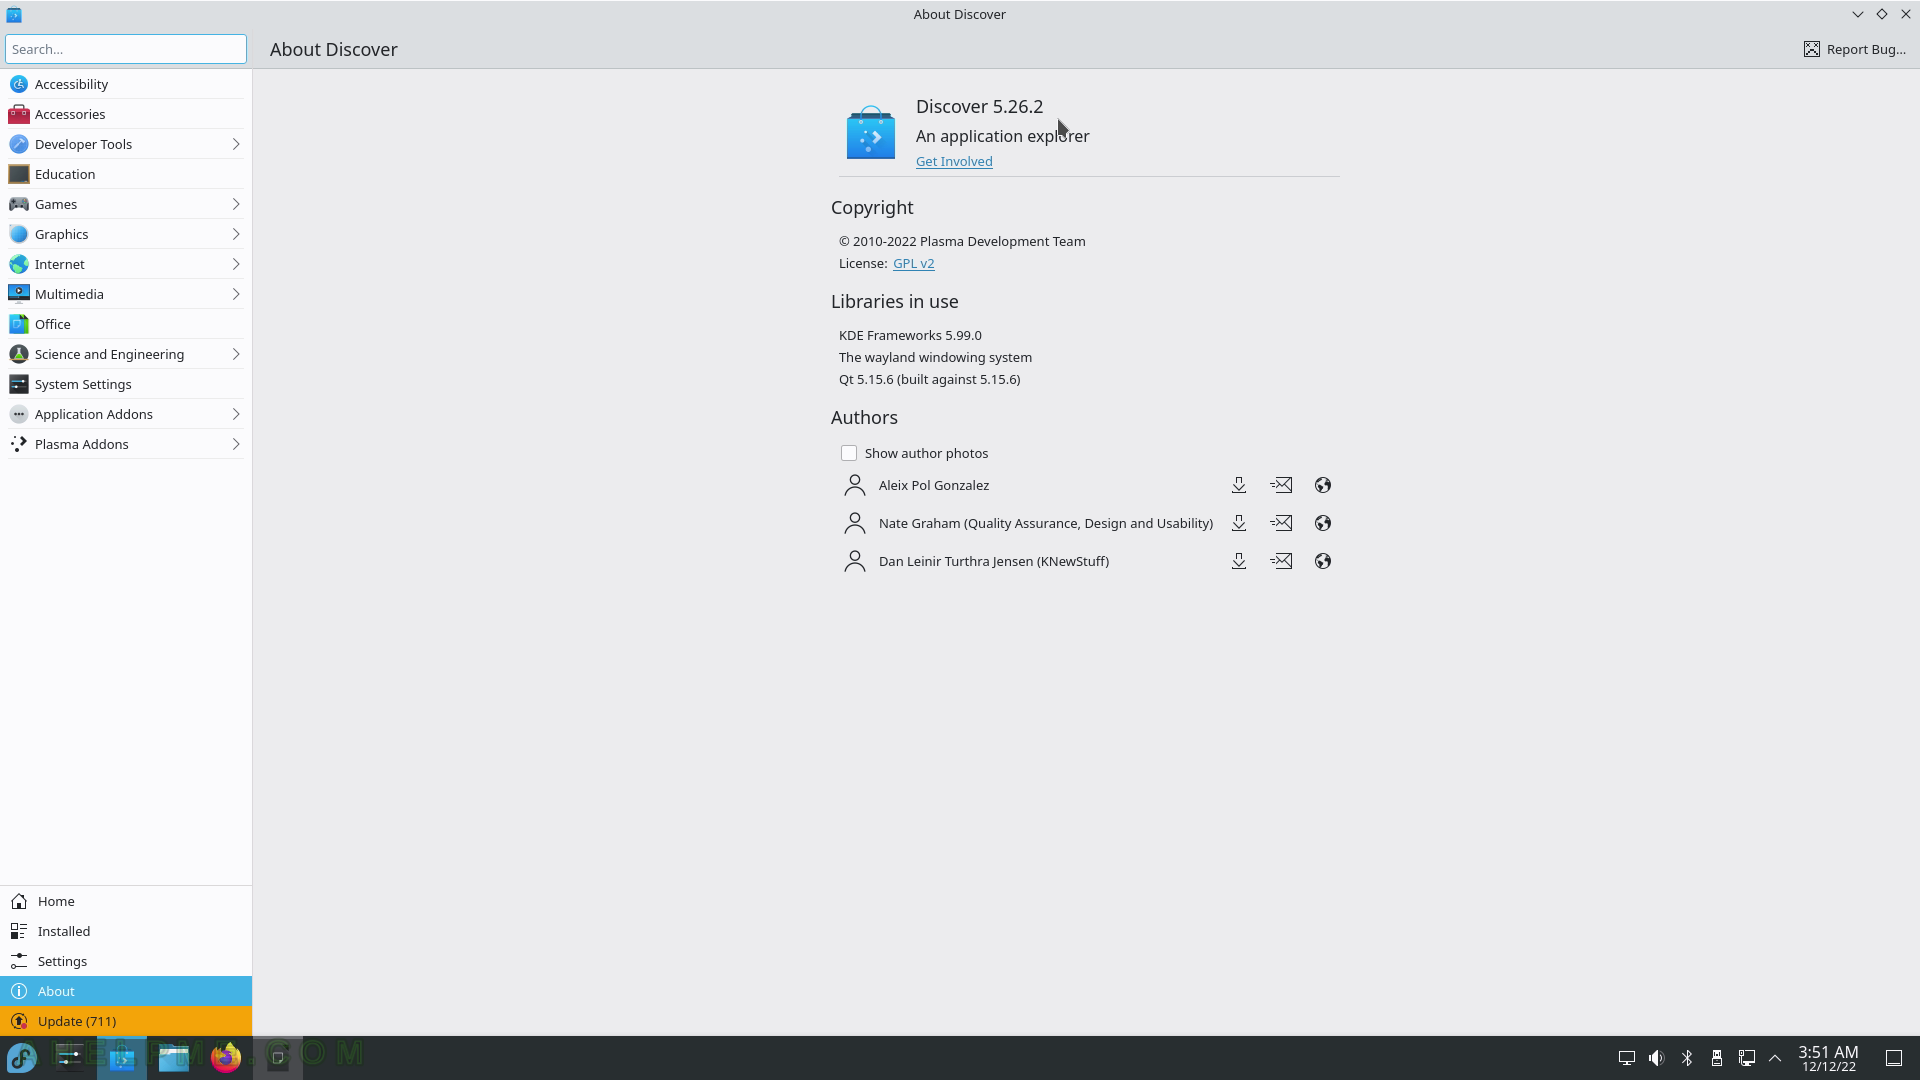
Task: Go to the Home page
Action: [126, 901]
